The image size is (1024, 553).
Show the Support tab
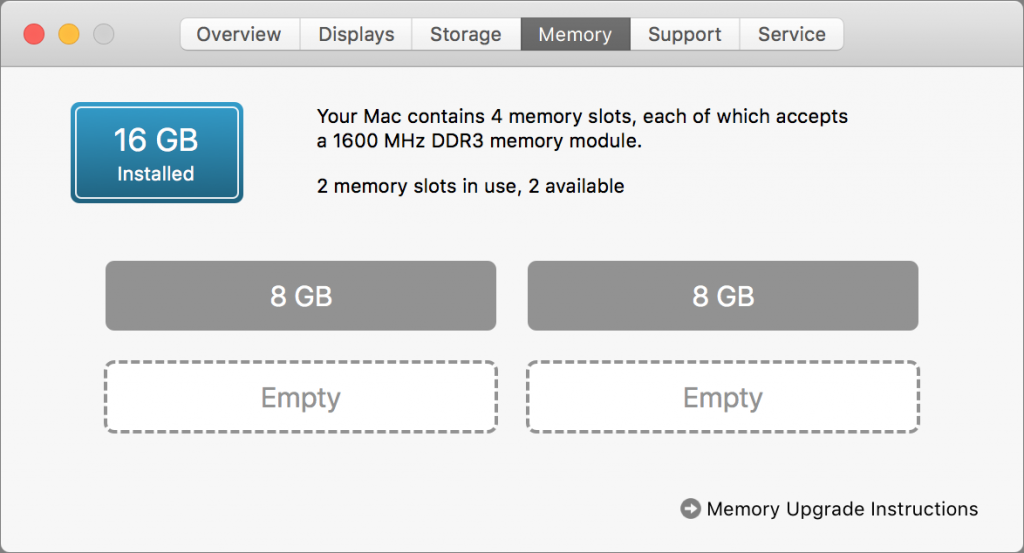[685, 34]
